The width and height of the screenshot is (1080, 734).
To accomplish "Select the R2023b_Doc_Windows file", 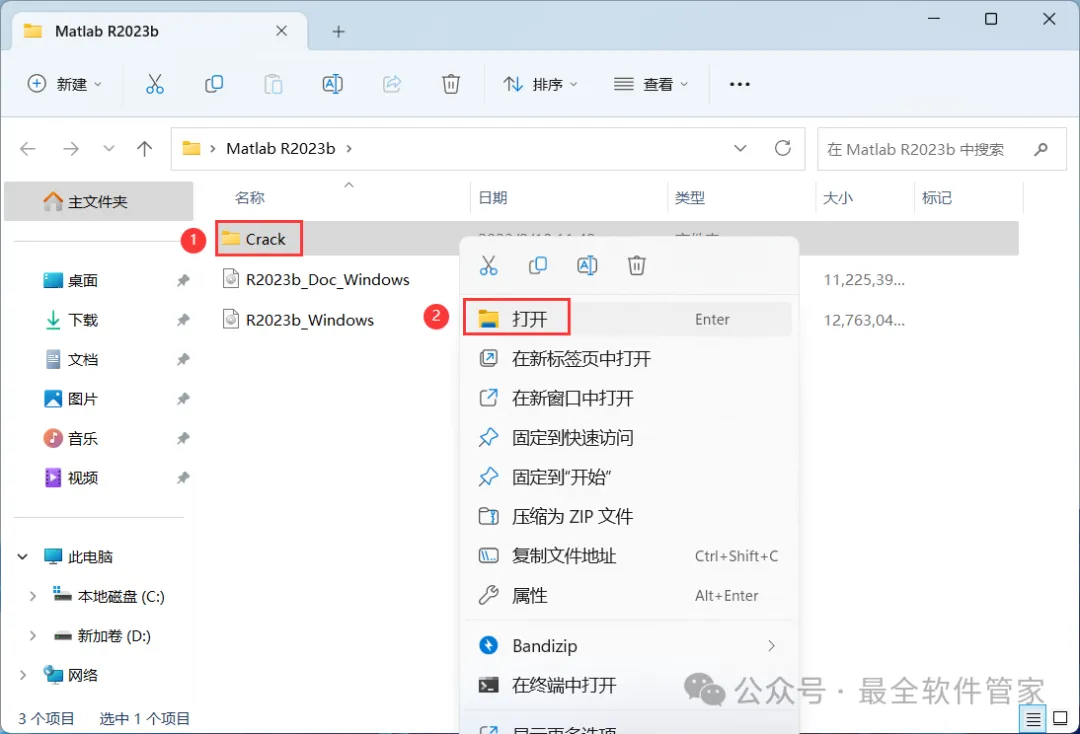I will [316, 280].
